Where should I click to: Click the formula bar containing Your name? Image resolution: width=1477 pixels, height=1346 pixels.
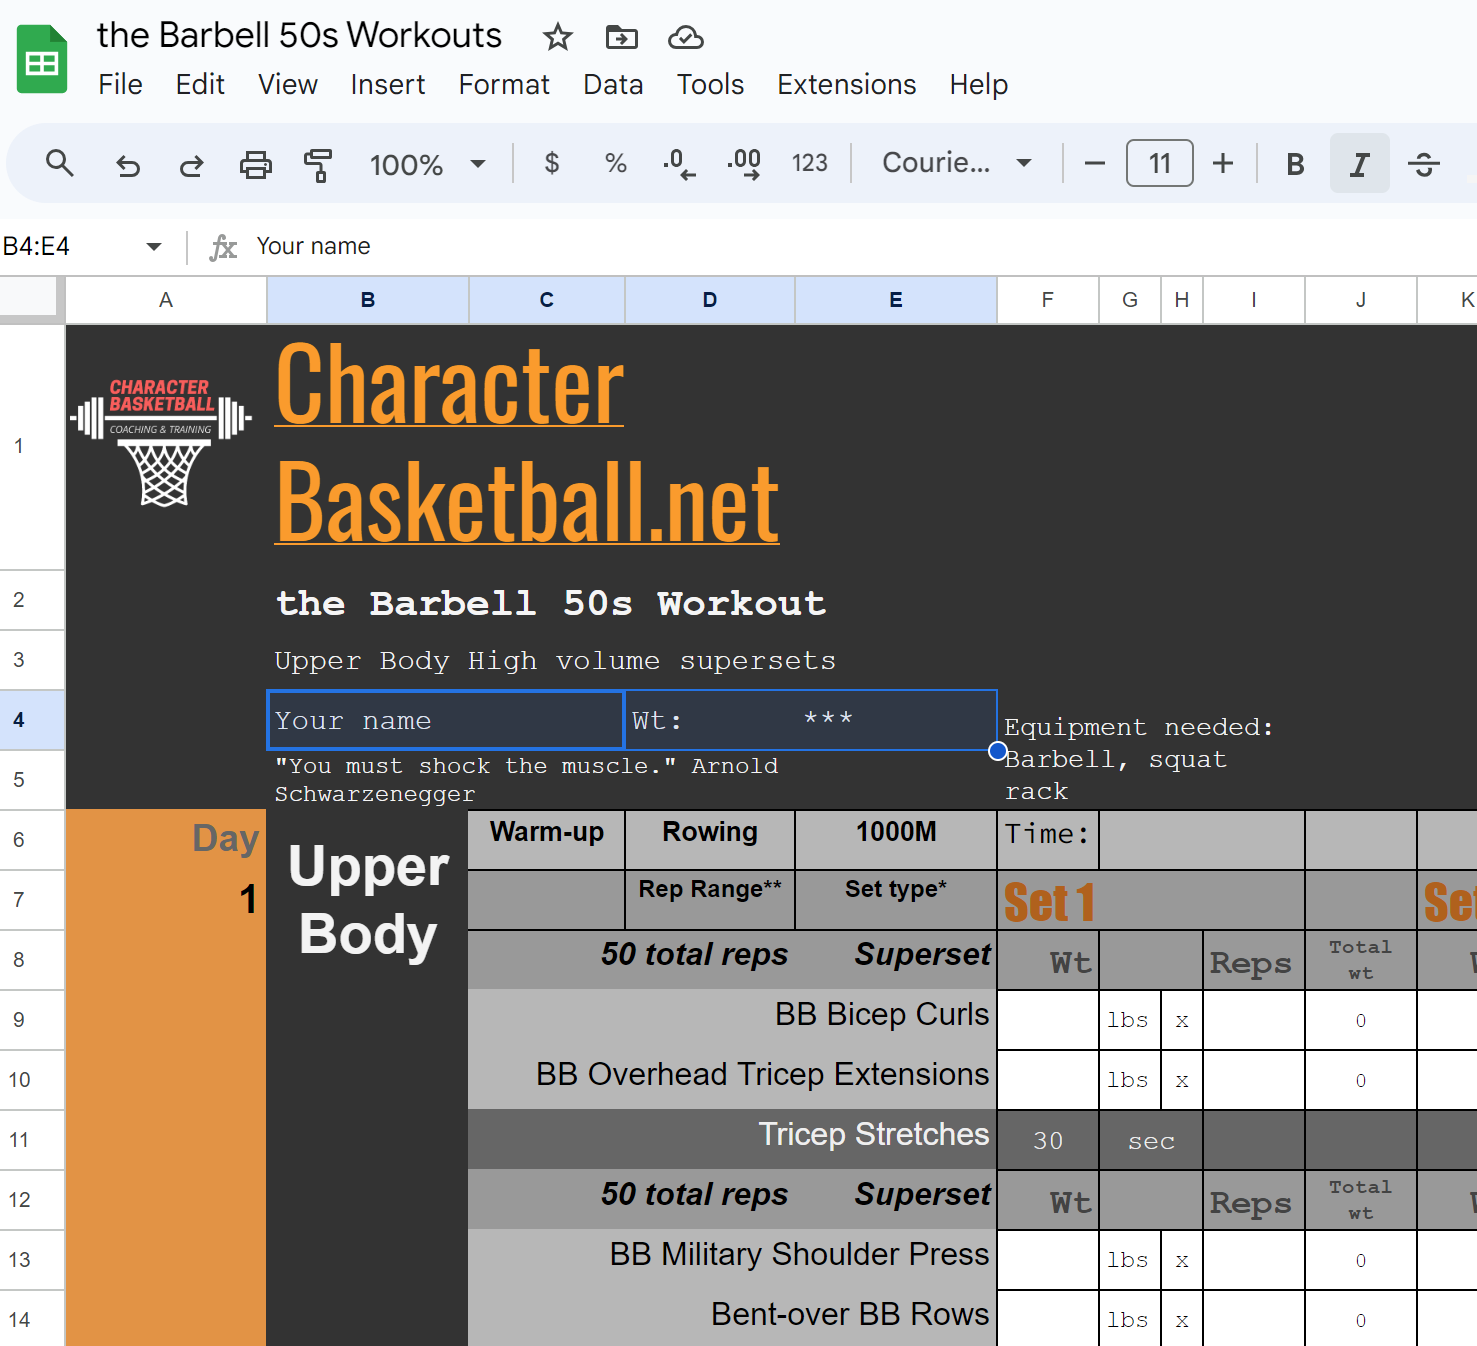860,246
